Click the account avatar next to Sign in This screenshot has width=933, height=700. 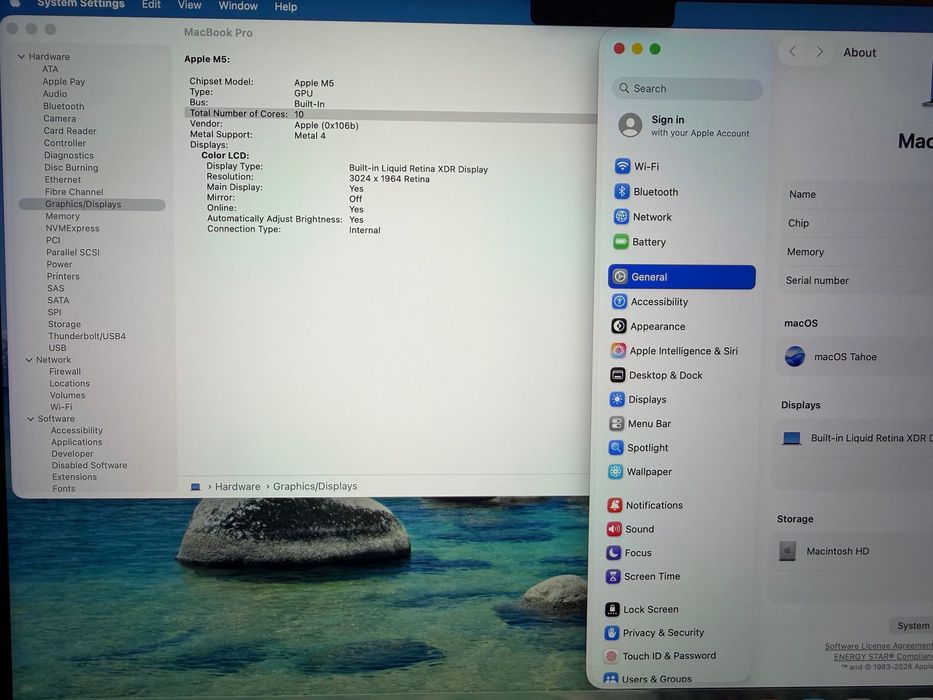pos(630,125)
